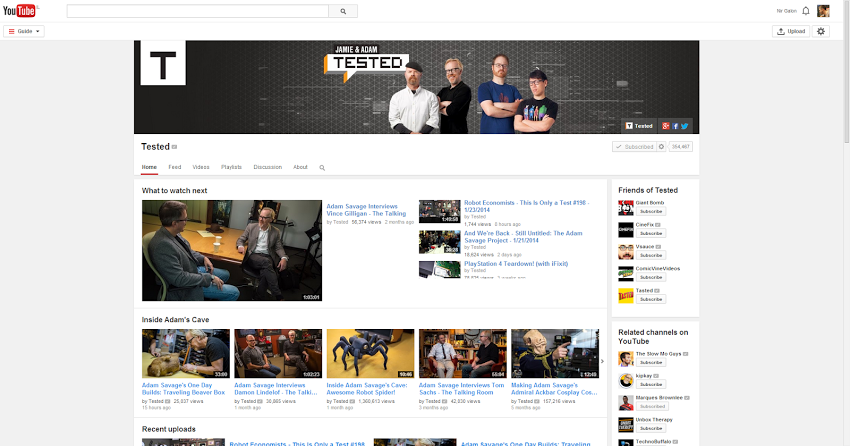
Task: Click the Upload button
Action: pos(791,31)
